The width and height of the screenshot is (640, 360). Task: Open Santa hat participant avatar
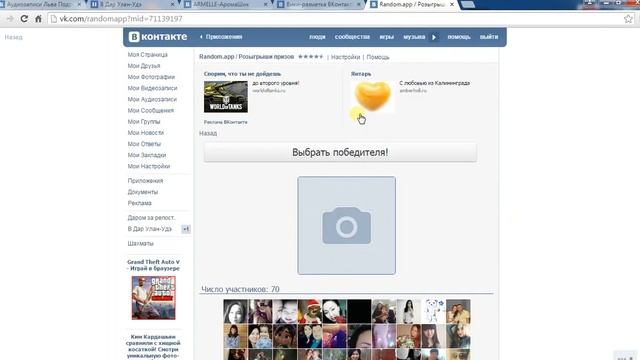tap(310, 311)
